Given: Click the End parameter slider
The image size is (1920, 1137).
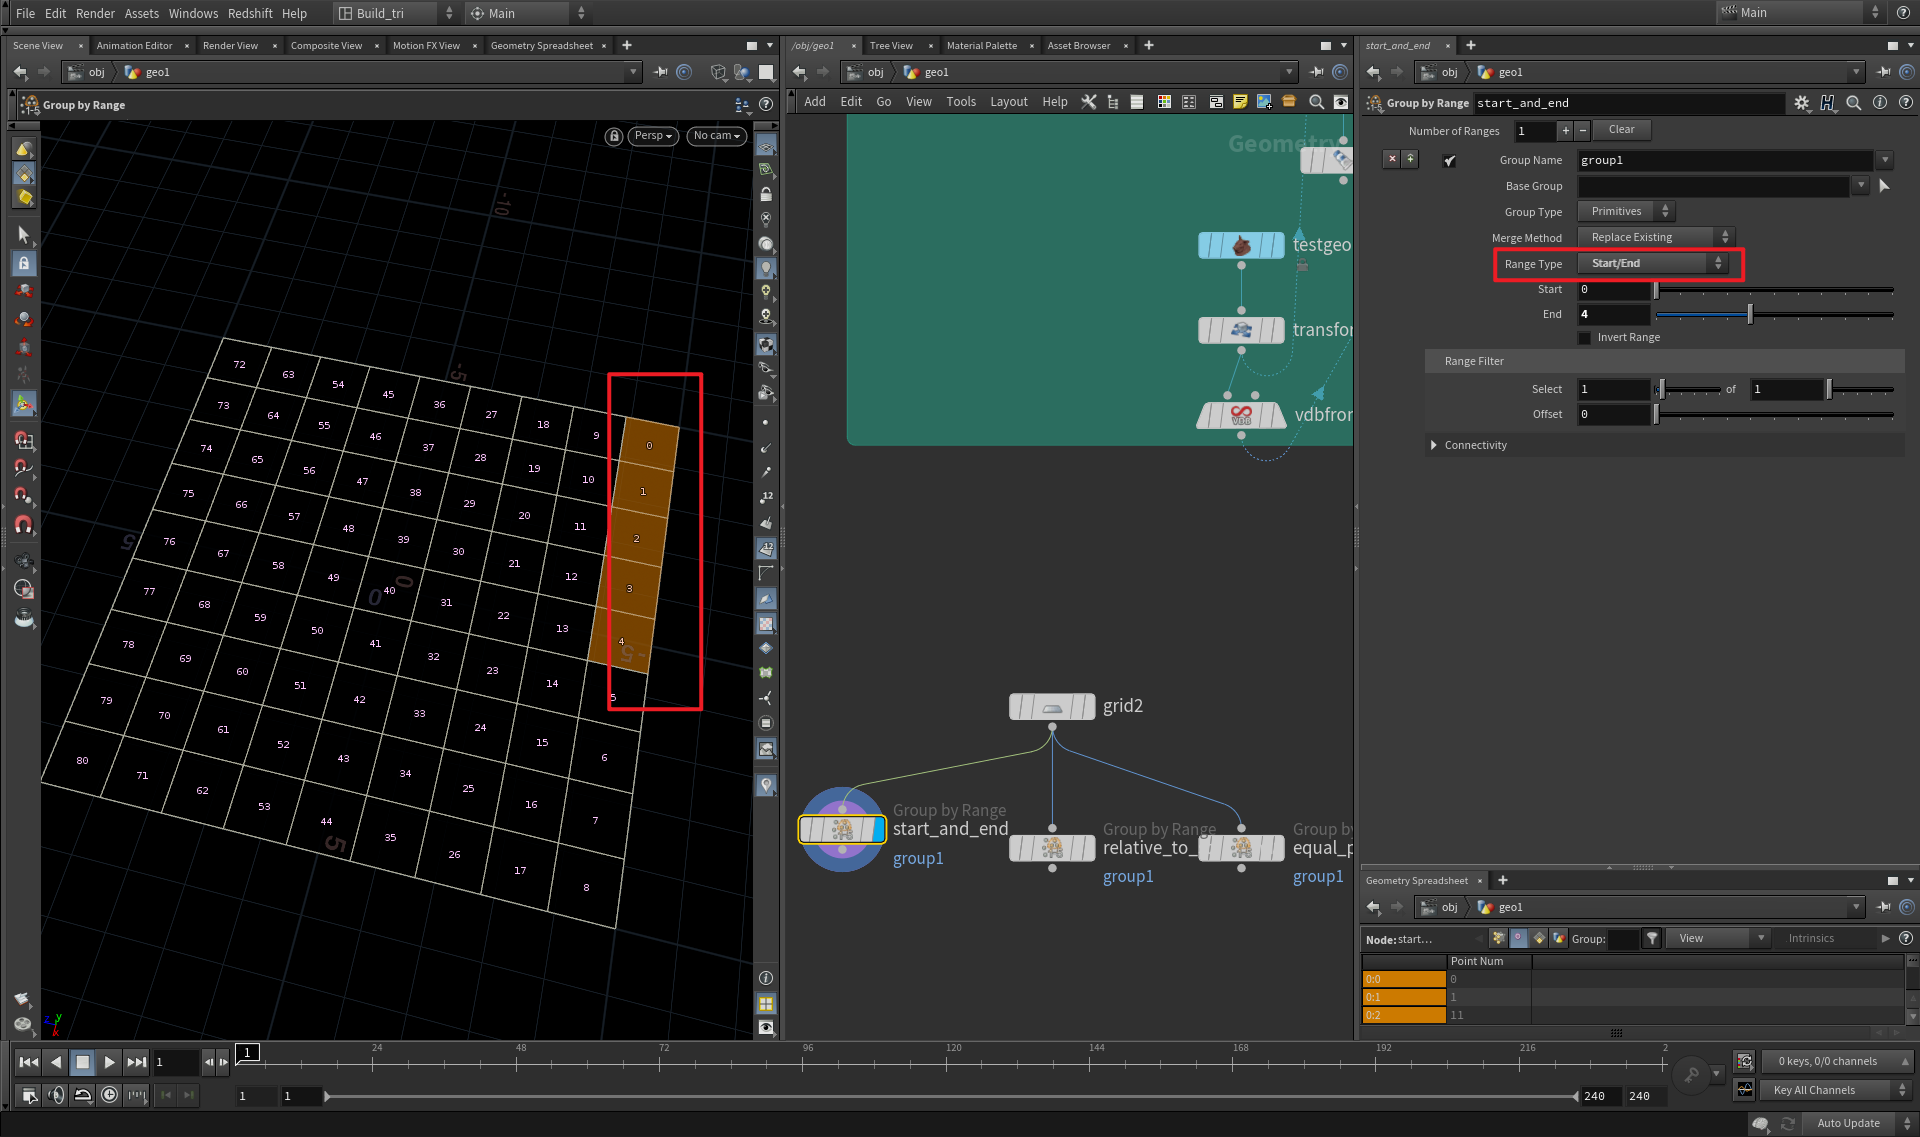Looking at the screenshot, I should pyautogui.click(x=1750, y=314).
